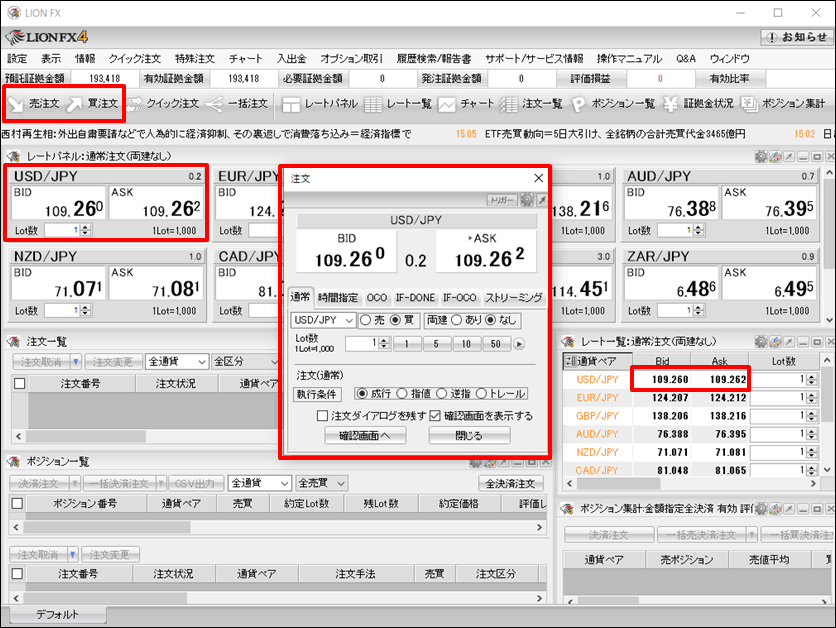Open the 証拠金状況 margin status toolbar item
Viewport: 836px width, 628px height.
pyautogui.click(x=698, y=103)
